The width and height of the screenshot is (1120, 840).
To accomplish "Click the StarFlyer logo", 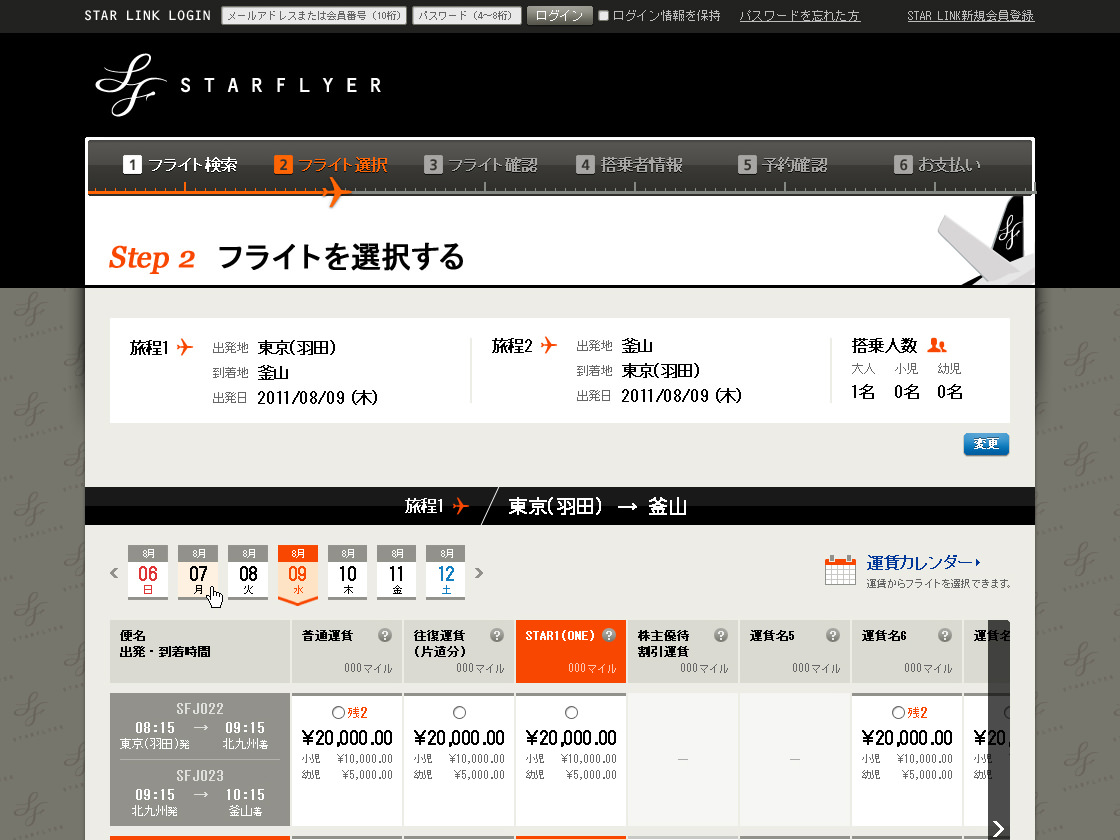I will (238, 85).
